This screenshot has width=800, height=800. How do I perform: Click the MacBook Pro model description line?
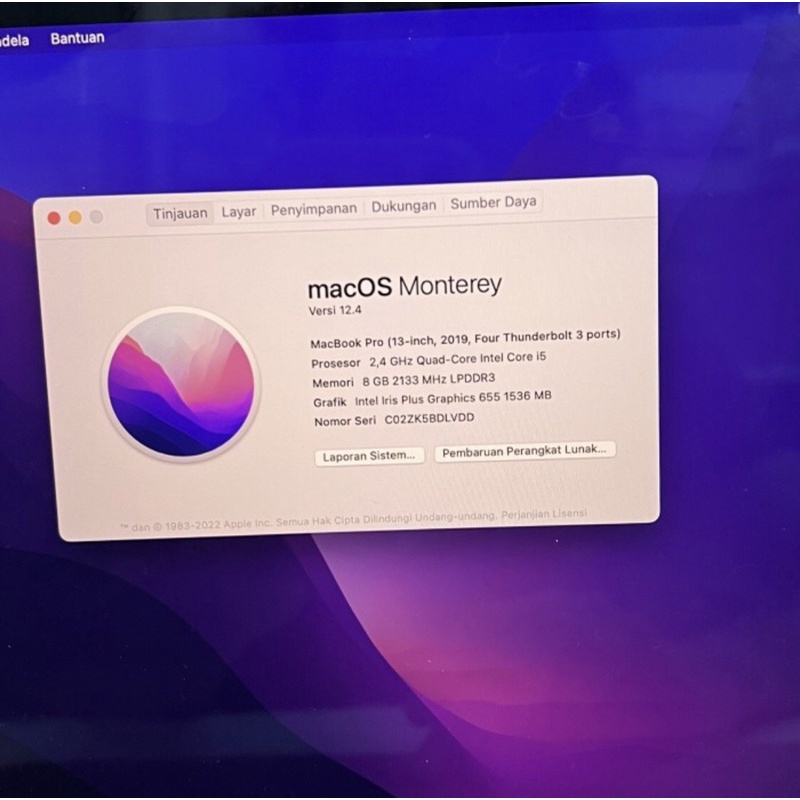click(x=465, y=339)
